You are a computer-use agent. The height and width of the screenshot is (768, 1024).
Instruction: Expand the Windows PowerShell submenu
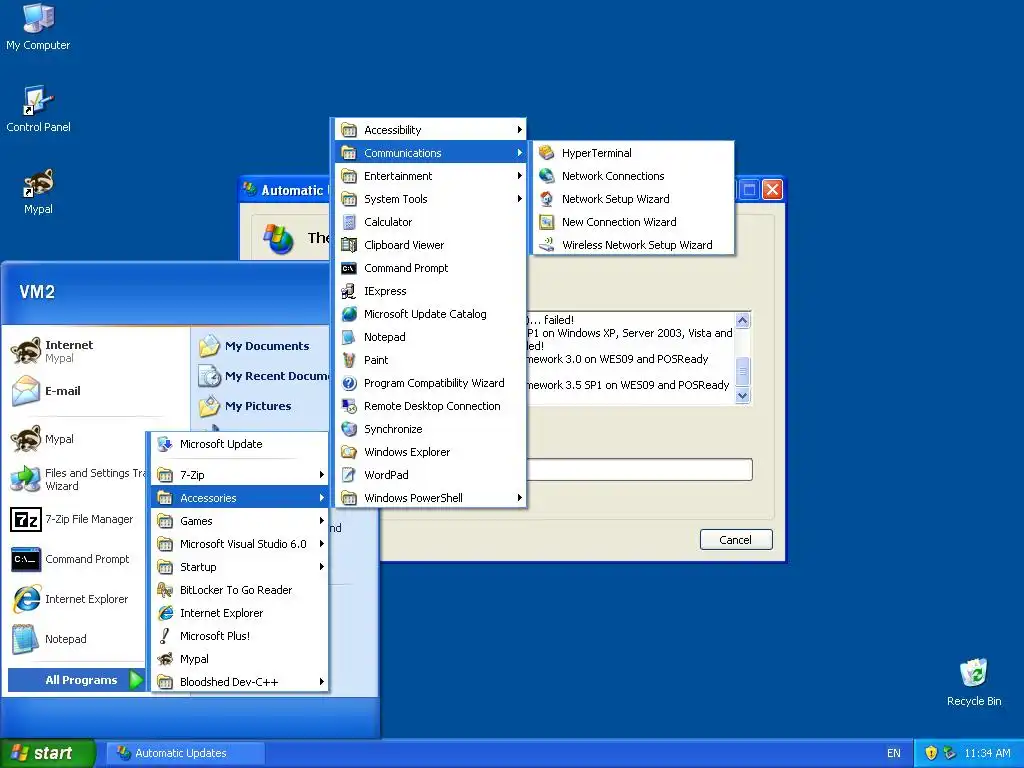[431, 498]
